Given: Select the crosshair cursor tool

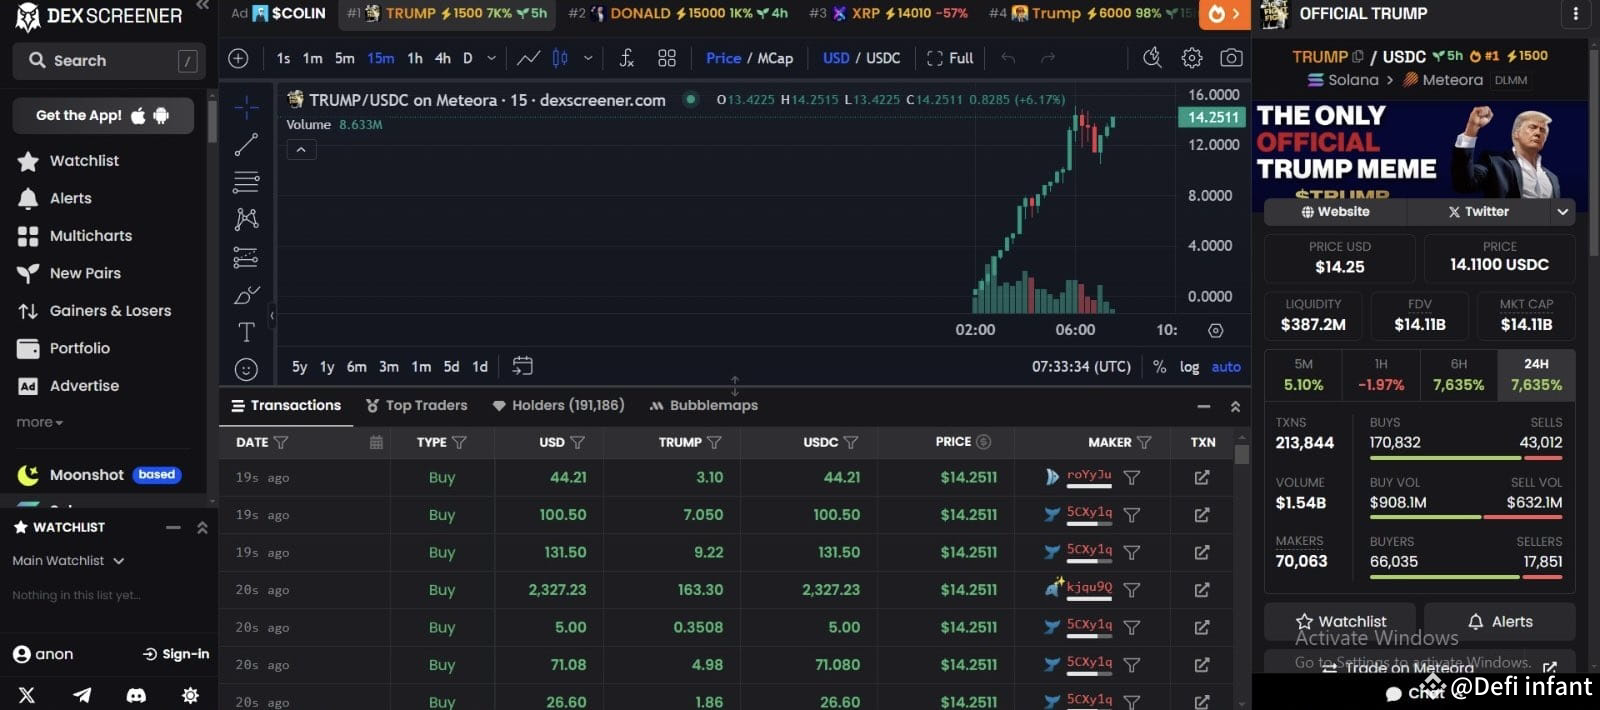Looking at the screenshot, I should (x=246, y=107).
